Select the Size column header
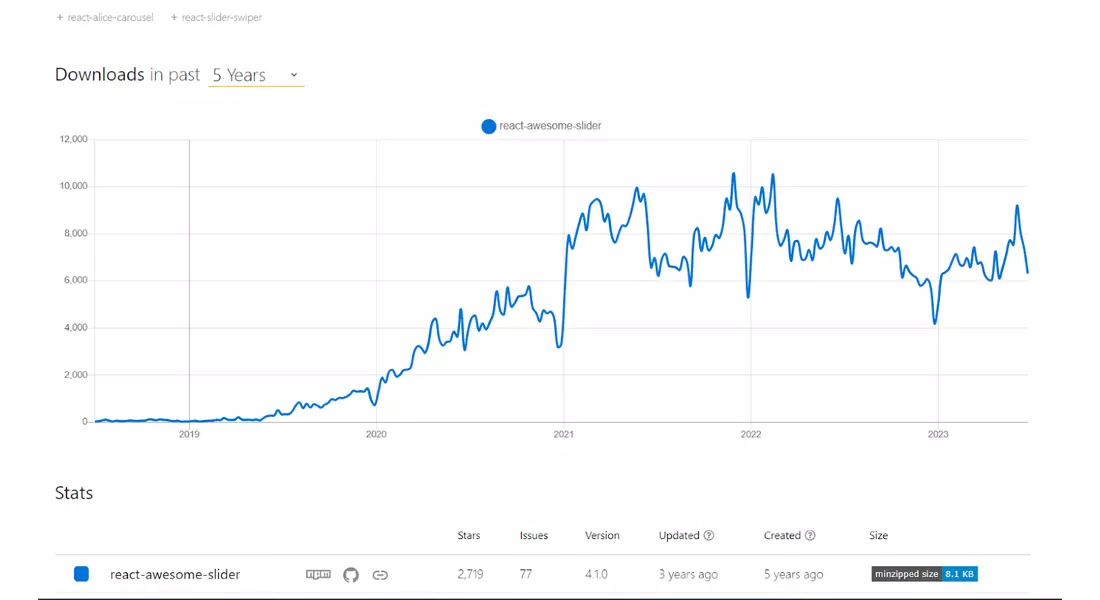1100x600 pixels. [878, 535]
